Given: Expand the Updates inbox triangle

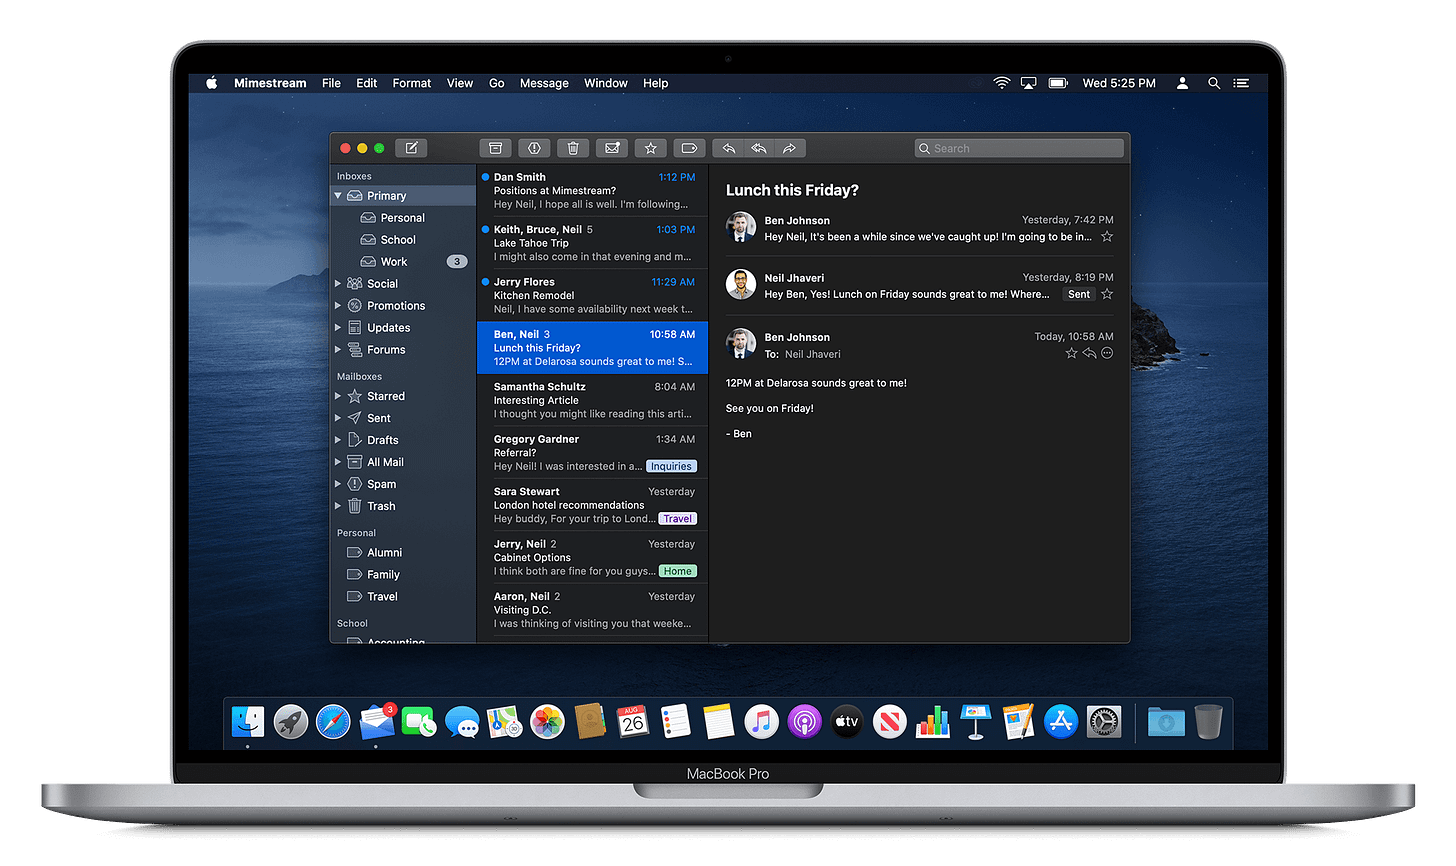Looking at the screenshot, I should 338,328.
